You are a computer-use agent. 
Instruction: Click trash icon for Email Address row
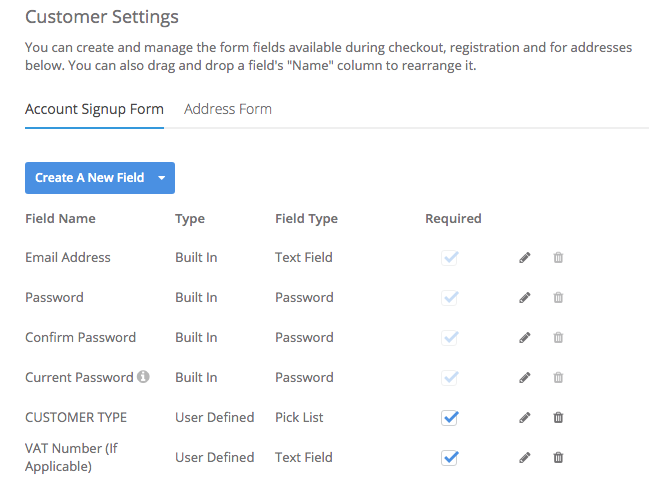click(x=558, y=258)
